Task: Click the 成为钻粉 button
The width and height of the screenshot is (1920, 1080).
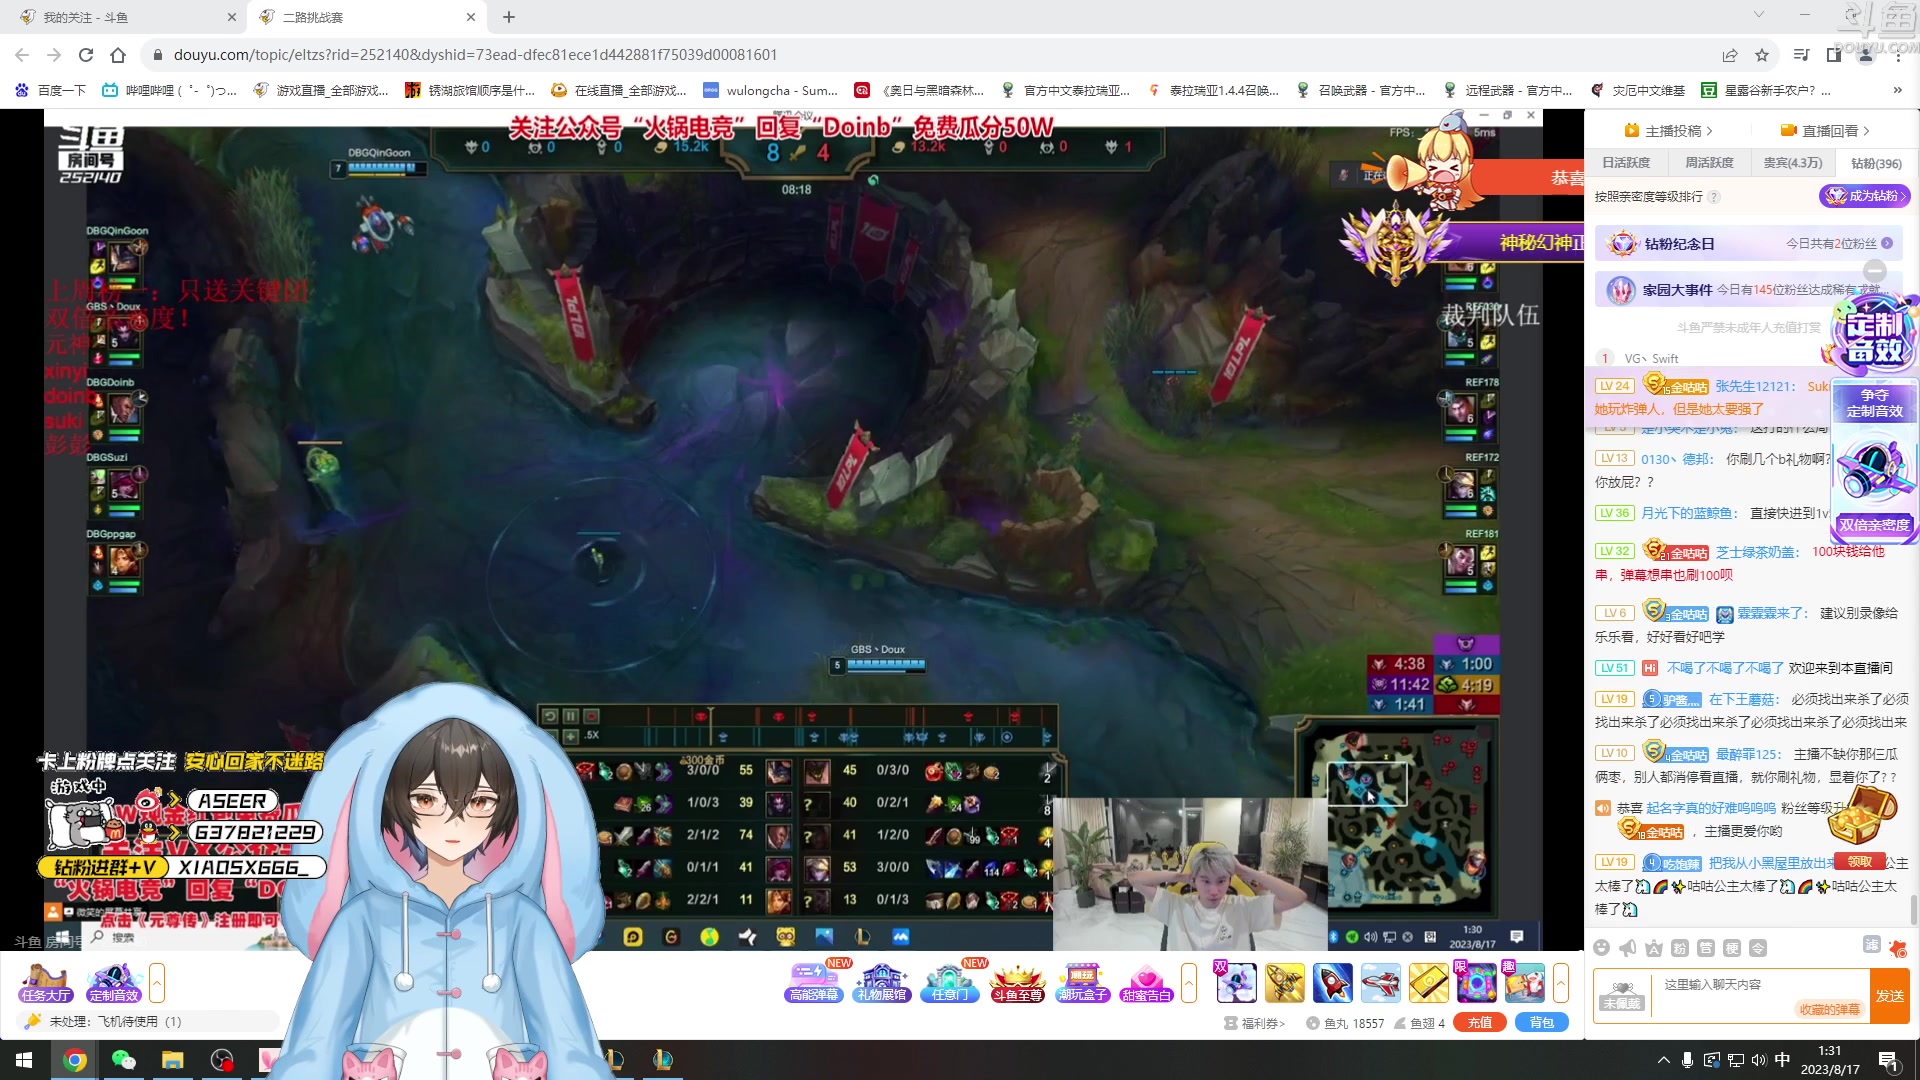Action: [x=1864, y=196]
